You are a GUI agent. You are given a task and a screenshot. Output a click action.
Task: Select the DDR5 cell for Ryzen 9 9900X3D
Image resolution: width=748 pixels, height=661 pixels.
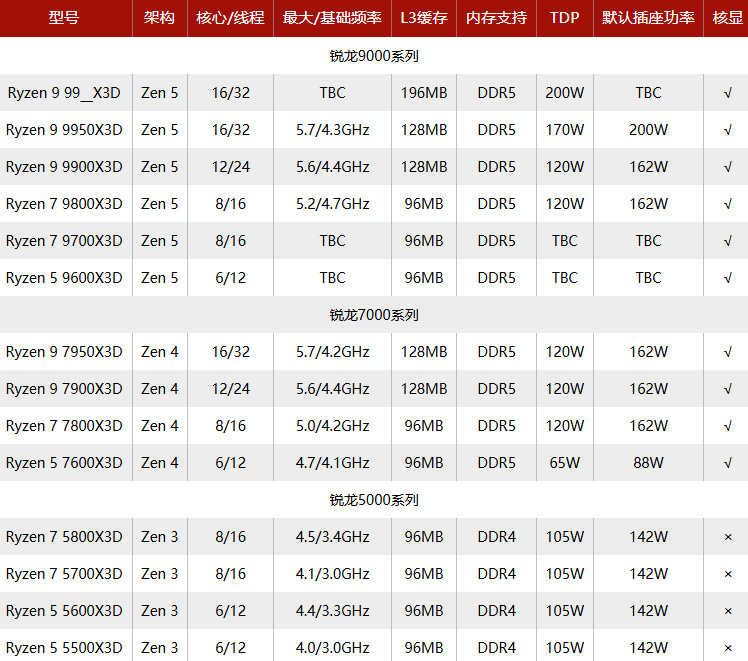pos(497,167)
